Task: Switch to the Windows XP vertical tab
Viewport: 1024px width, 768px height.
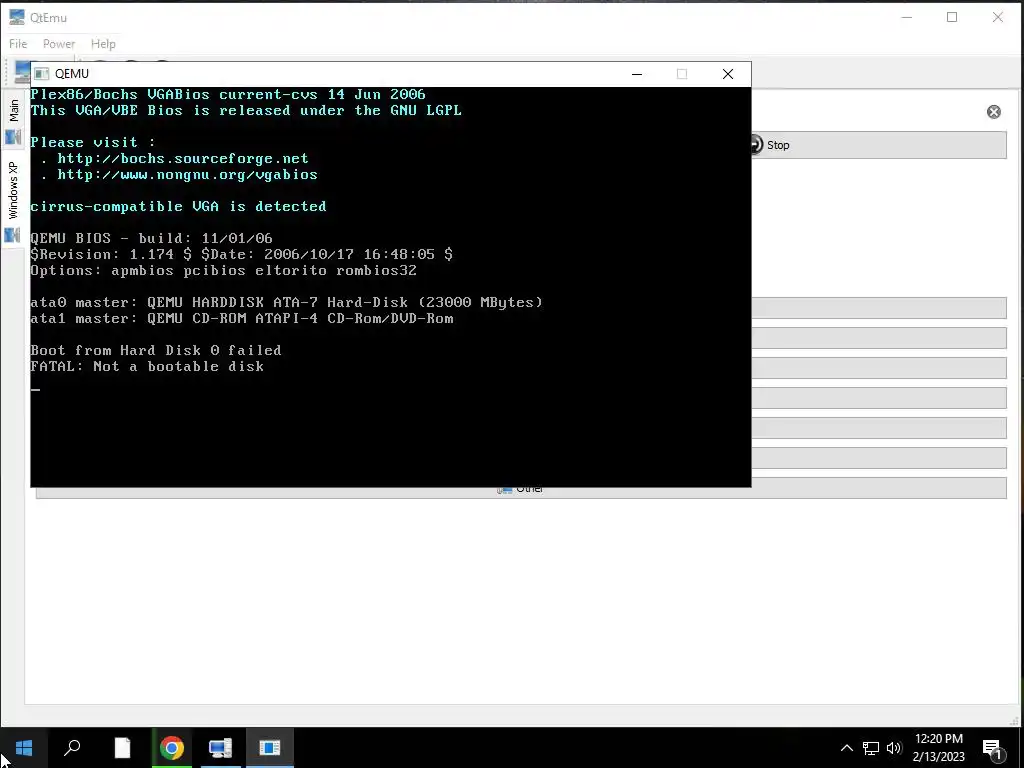Action: [x=13, y=200]
